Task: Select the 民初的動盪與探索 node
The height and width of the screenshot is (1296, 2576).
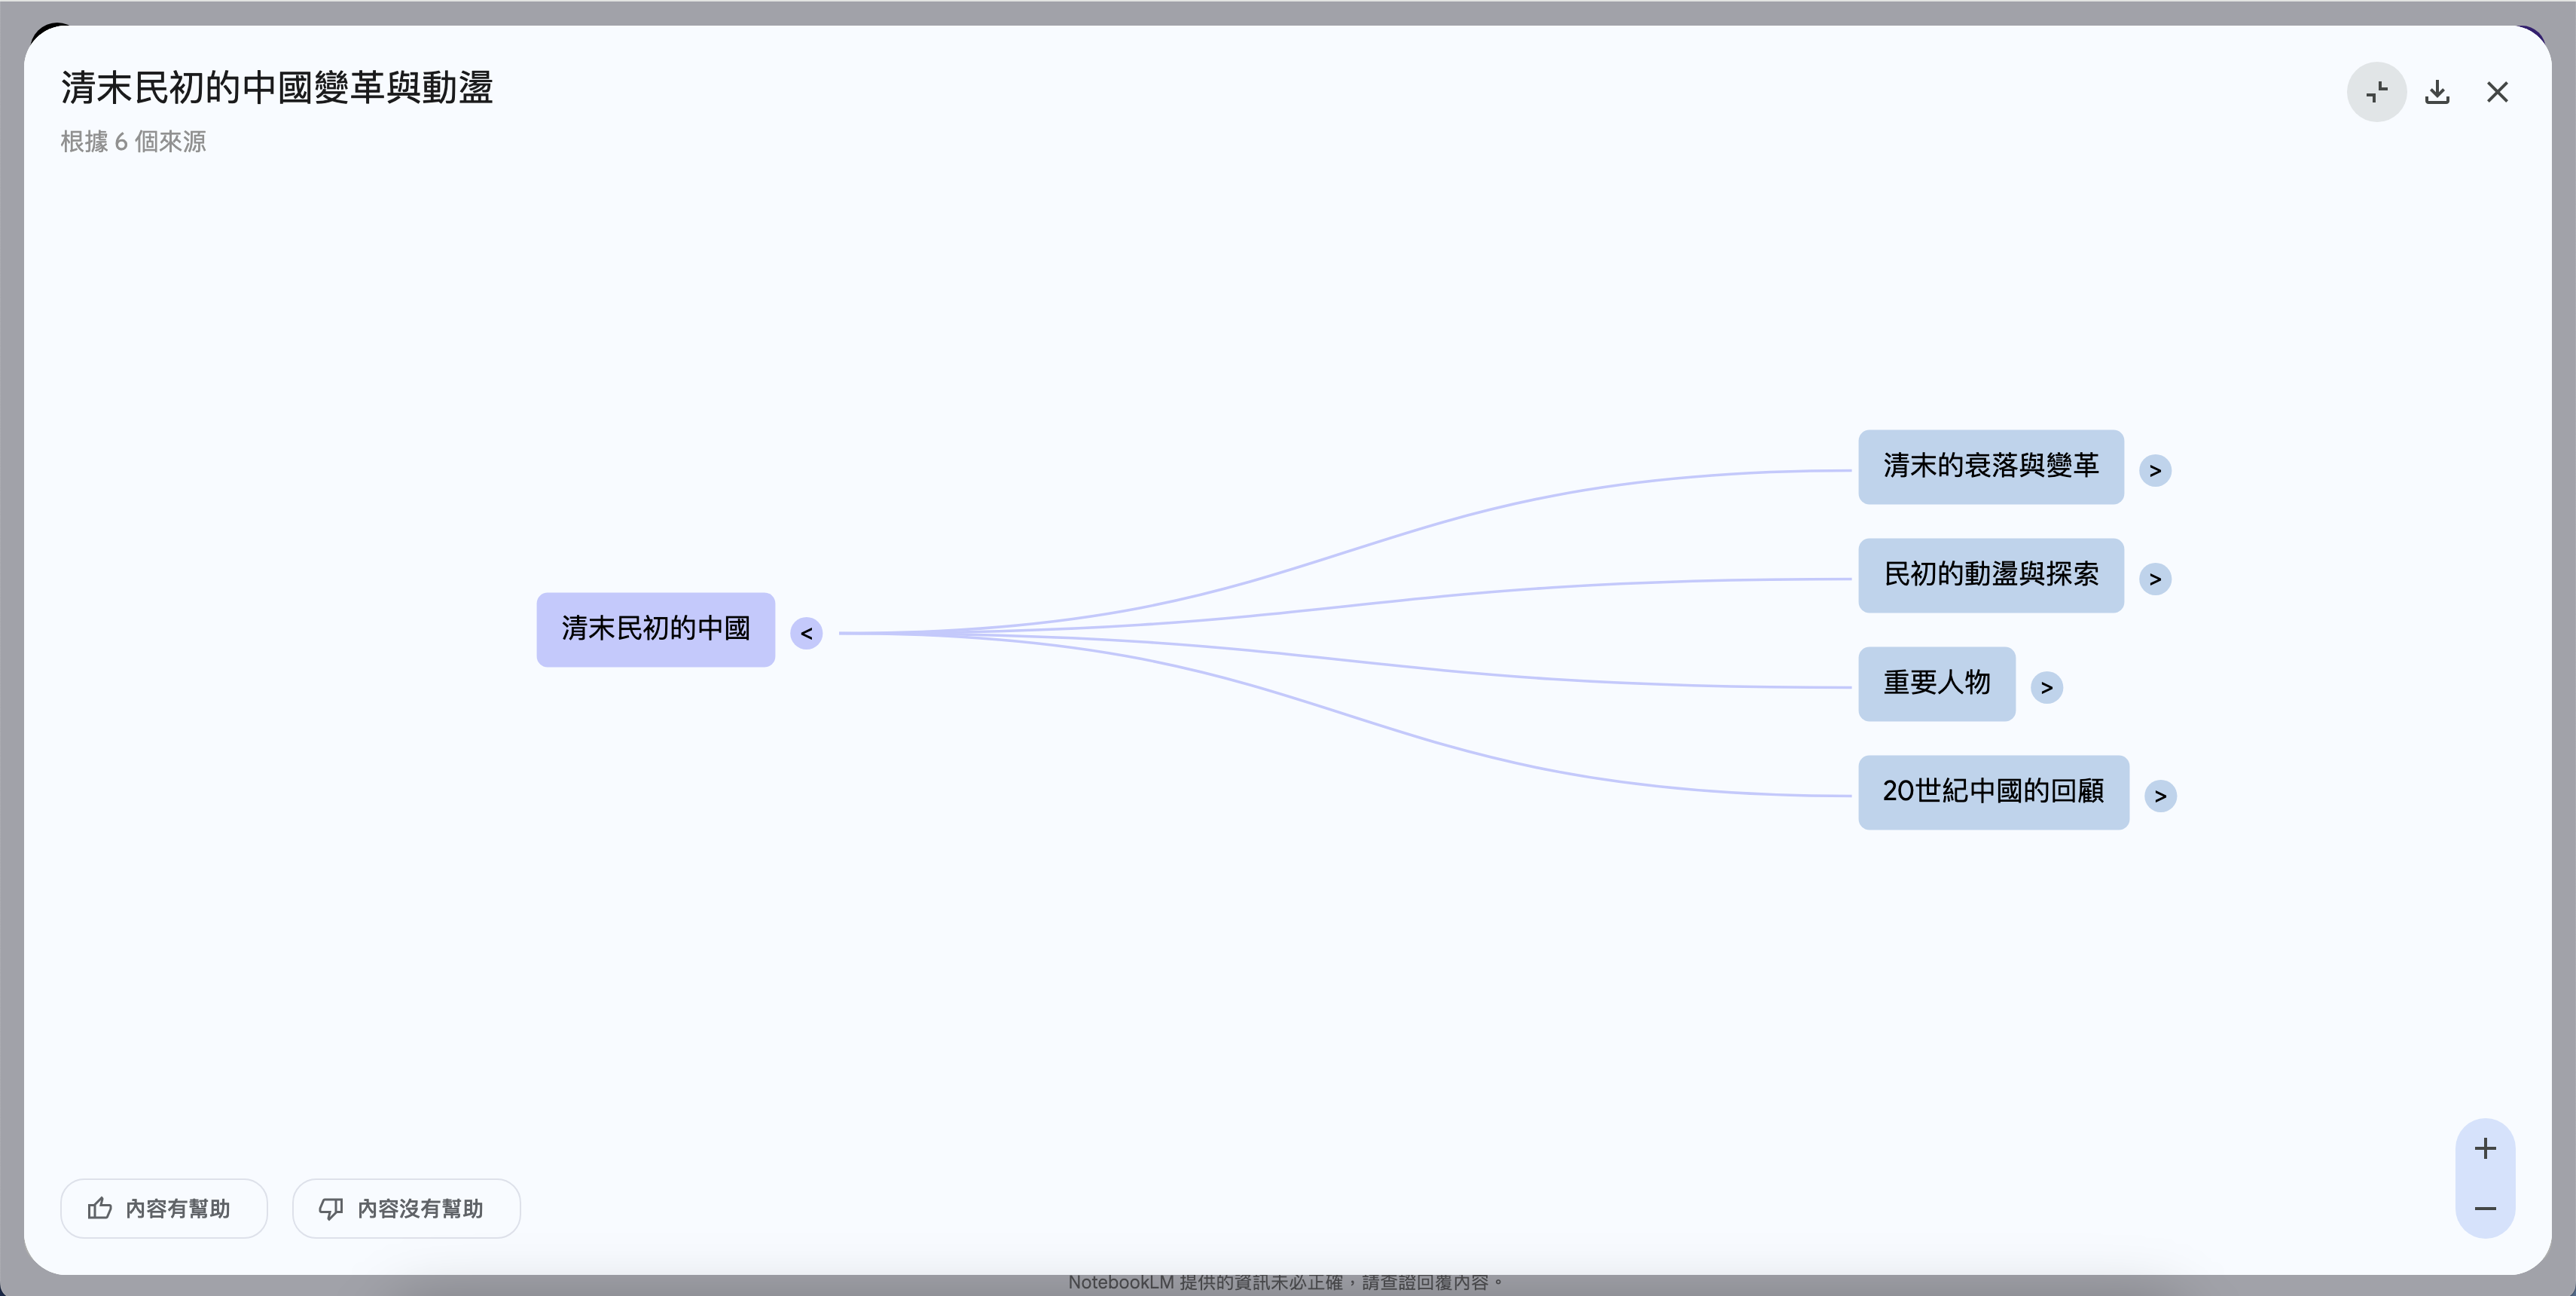Action: (x=1990, y=575)
